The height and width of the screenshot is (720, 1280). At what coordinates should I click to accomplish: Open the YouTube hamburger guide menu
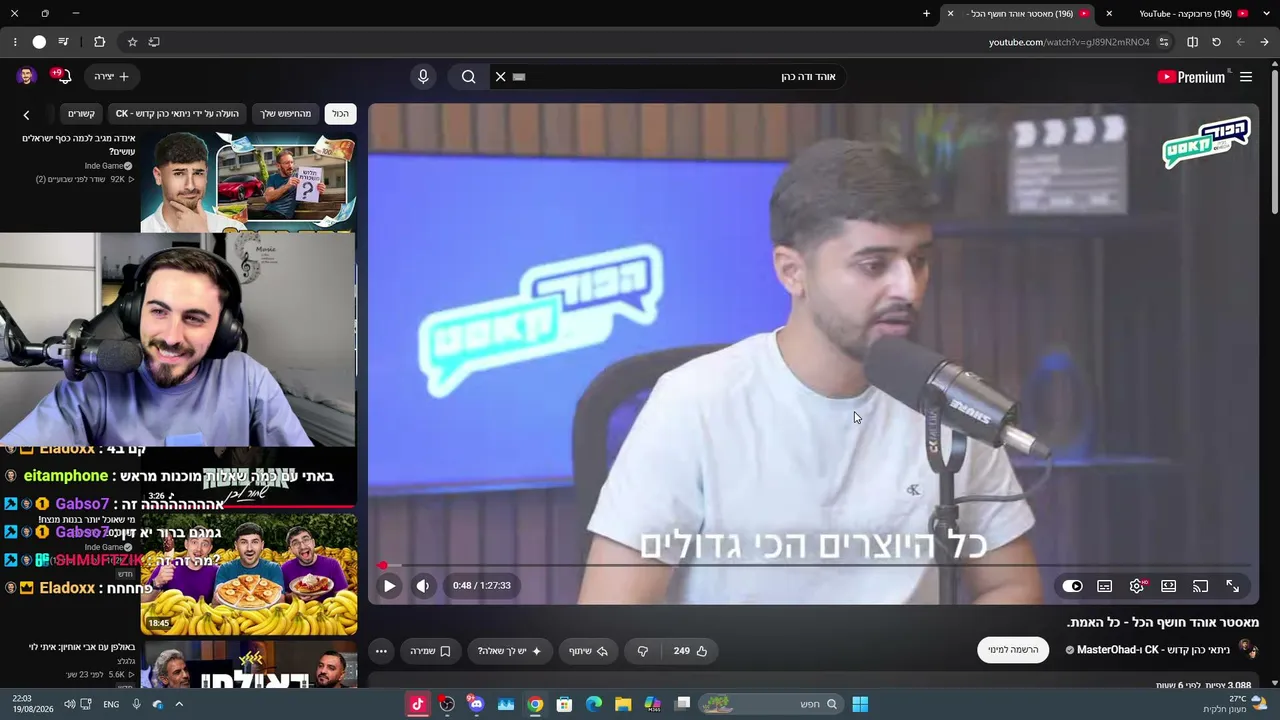pos(1246,77)
